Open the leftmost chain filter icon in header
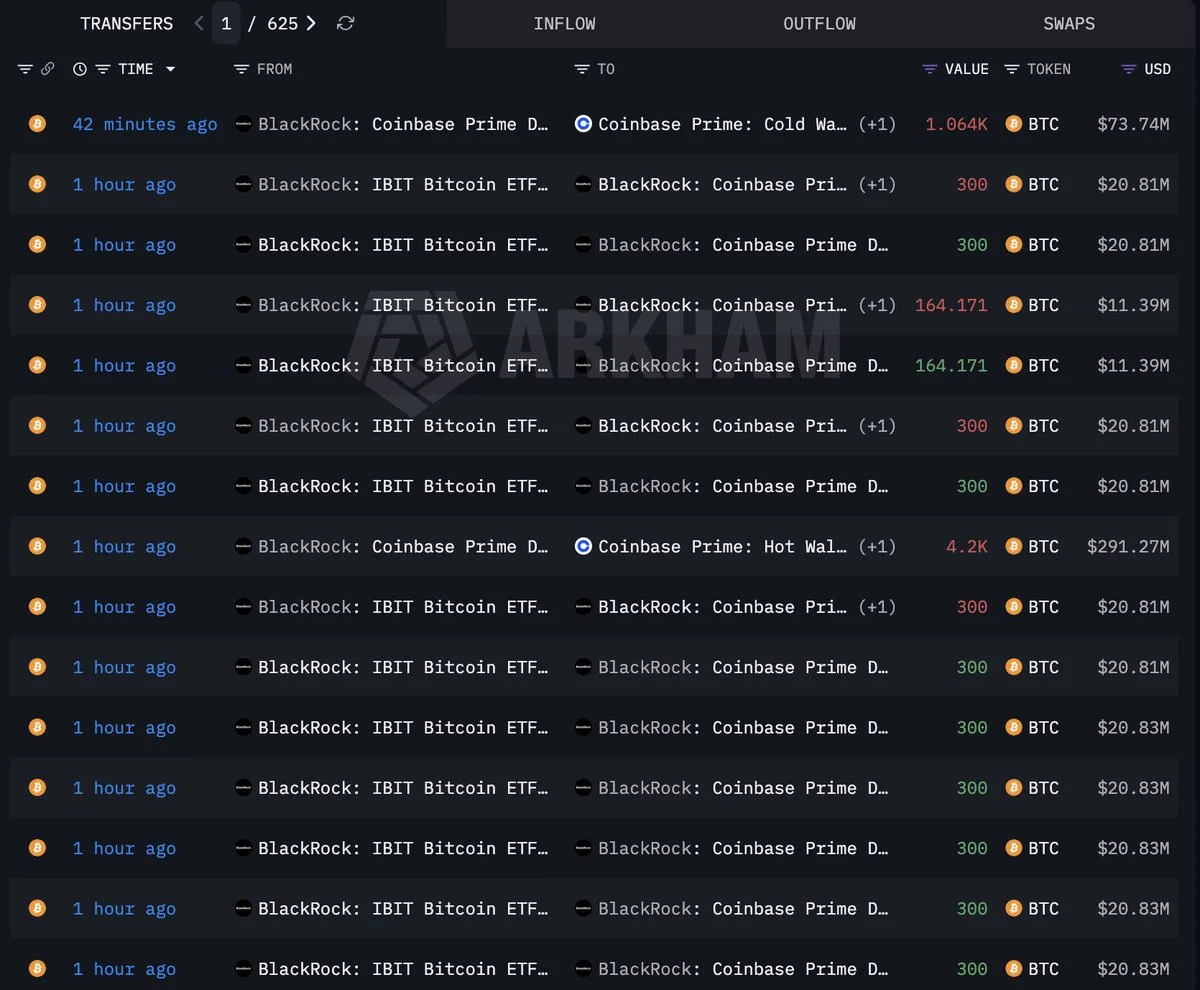Image resolution: width=1200 pixels, height=990 pixels. (25, 69)
